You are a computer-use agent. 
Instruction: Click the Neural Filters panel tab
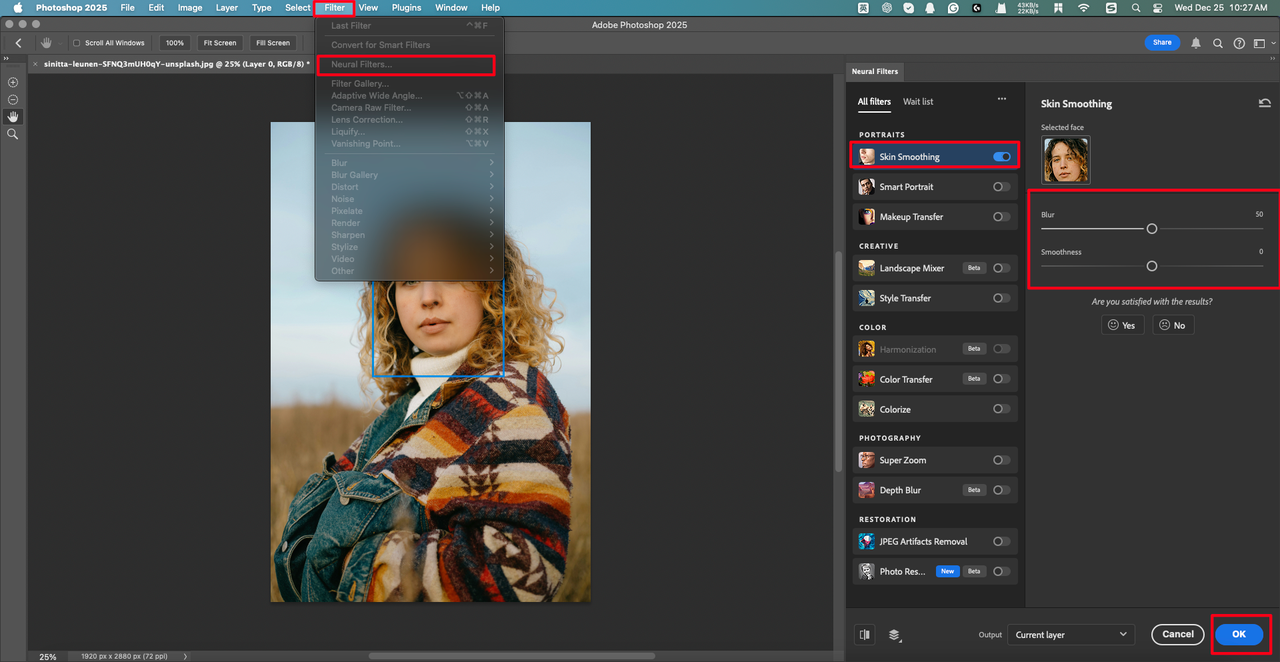coord(874,71)
